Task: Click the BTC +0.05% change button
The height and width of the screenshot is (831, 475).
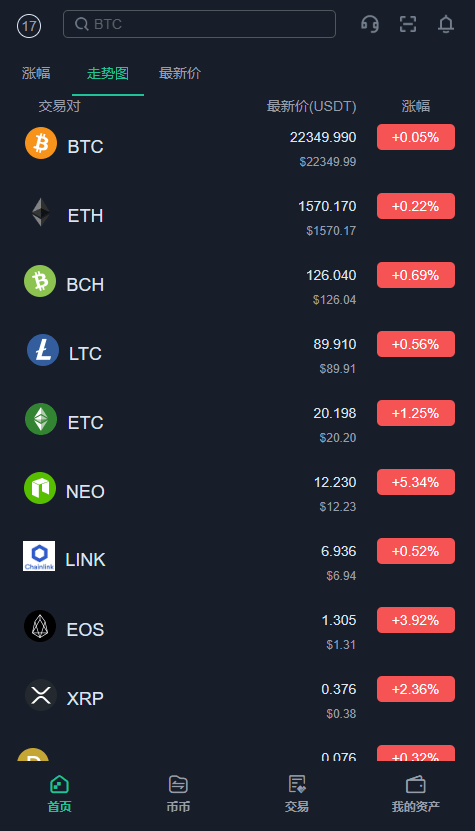Action: (416, 137)
